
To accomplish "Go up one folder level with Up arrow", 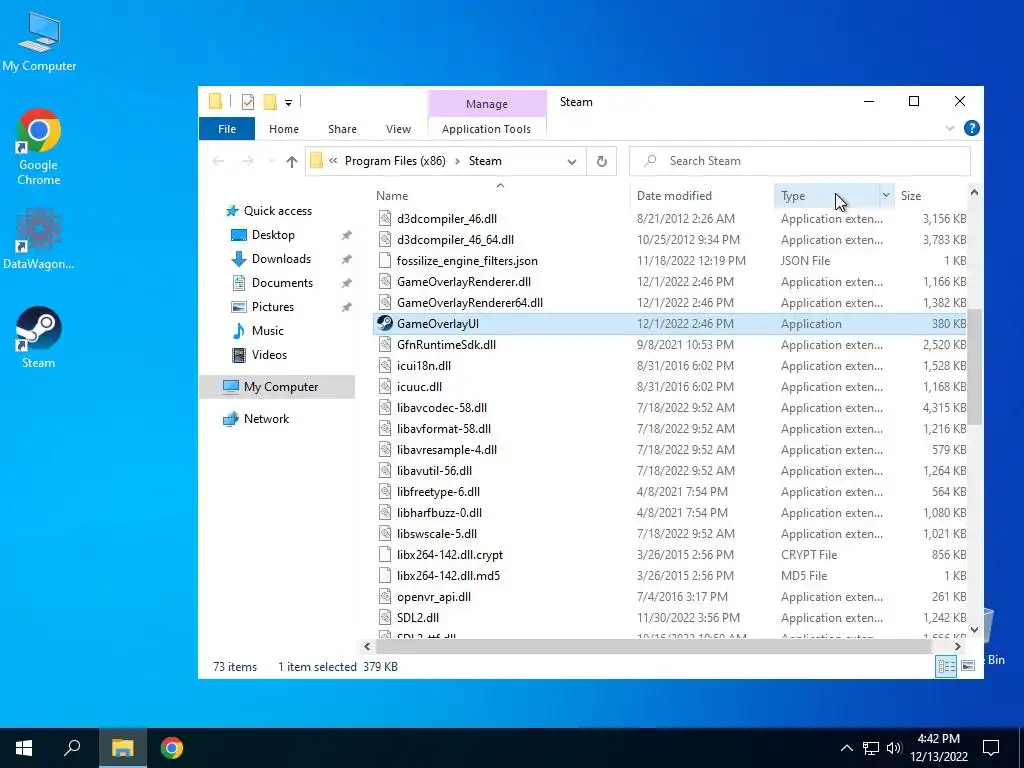I will [x=291, y=161].
